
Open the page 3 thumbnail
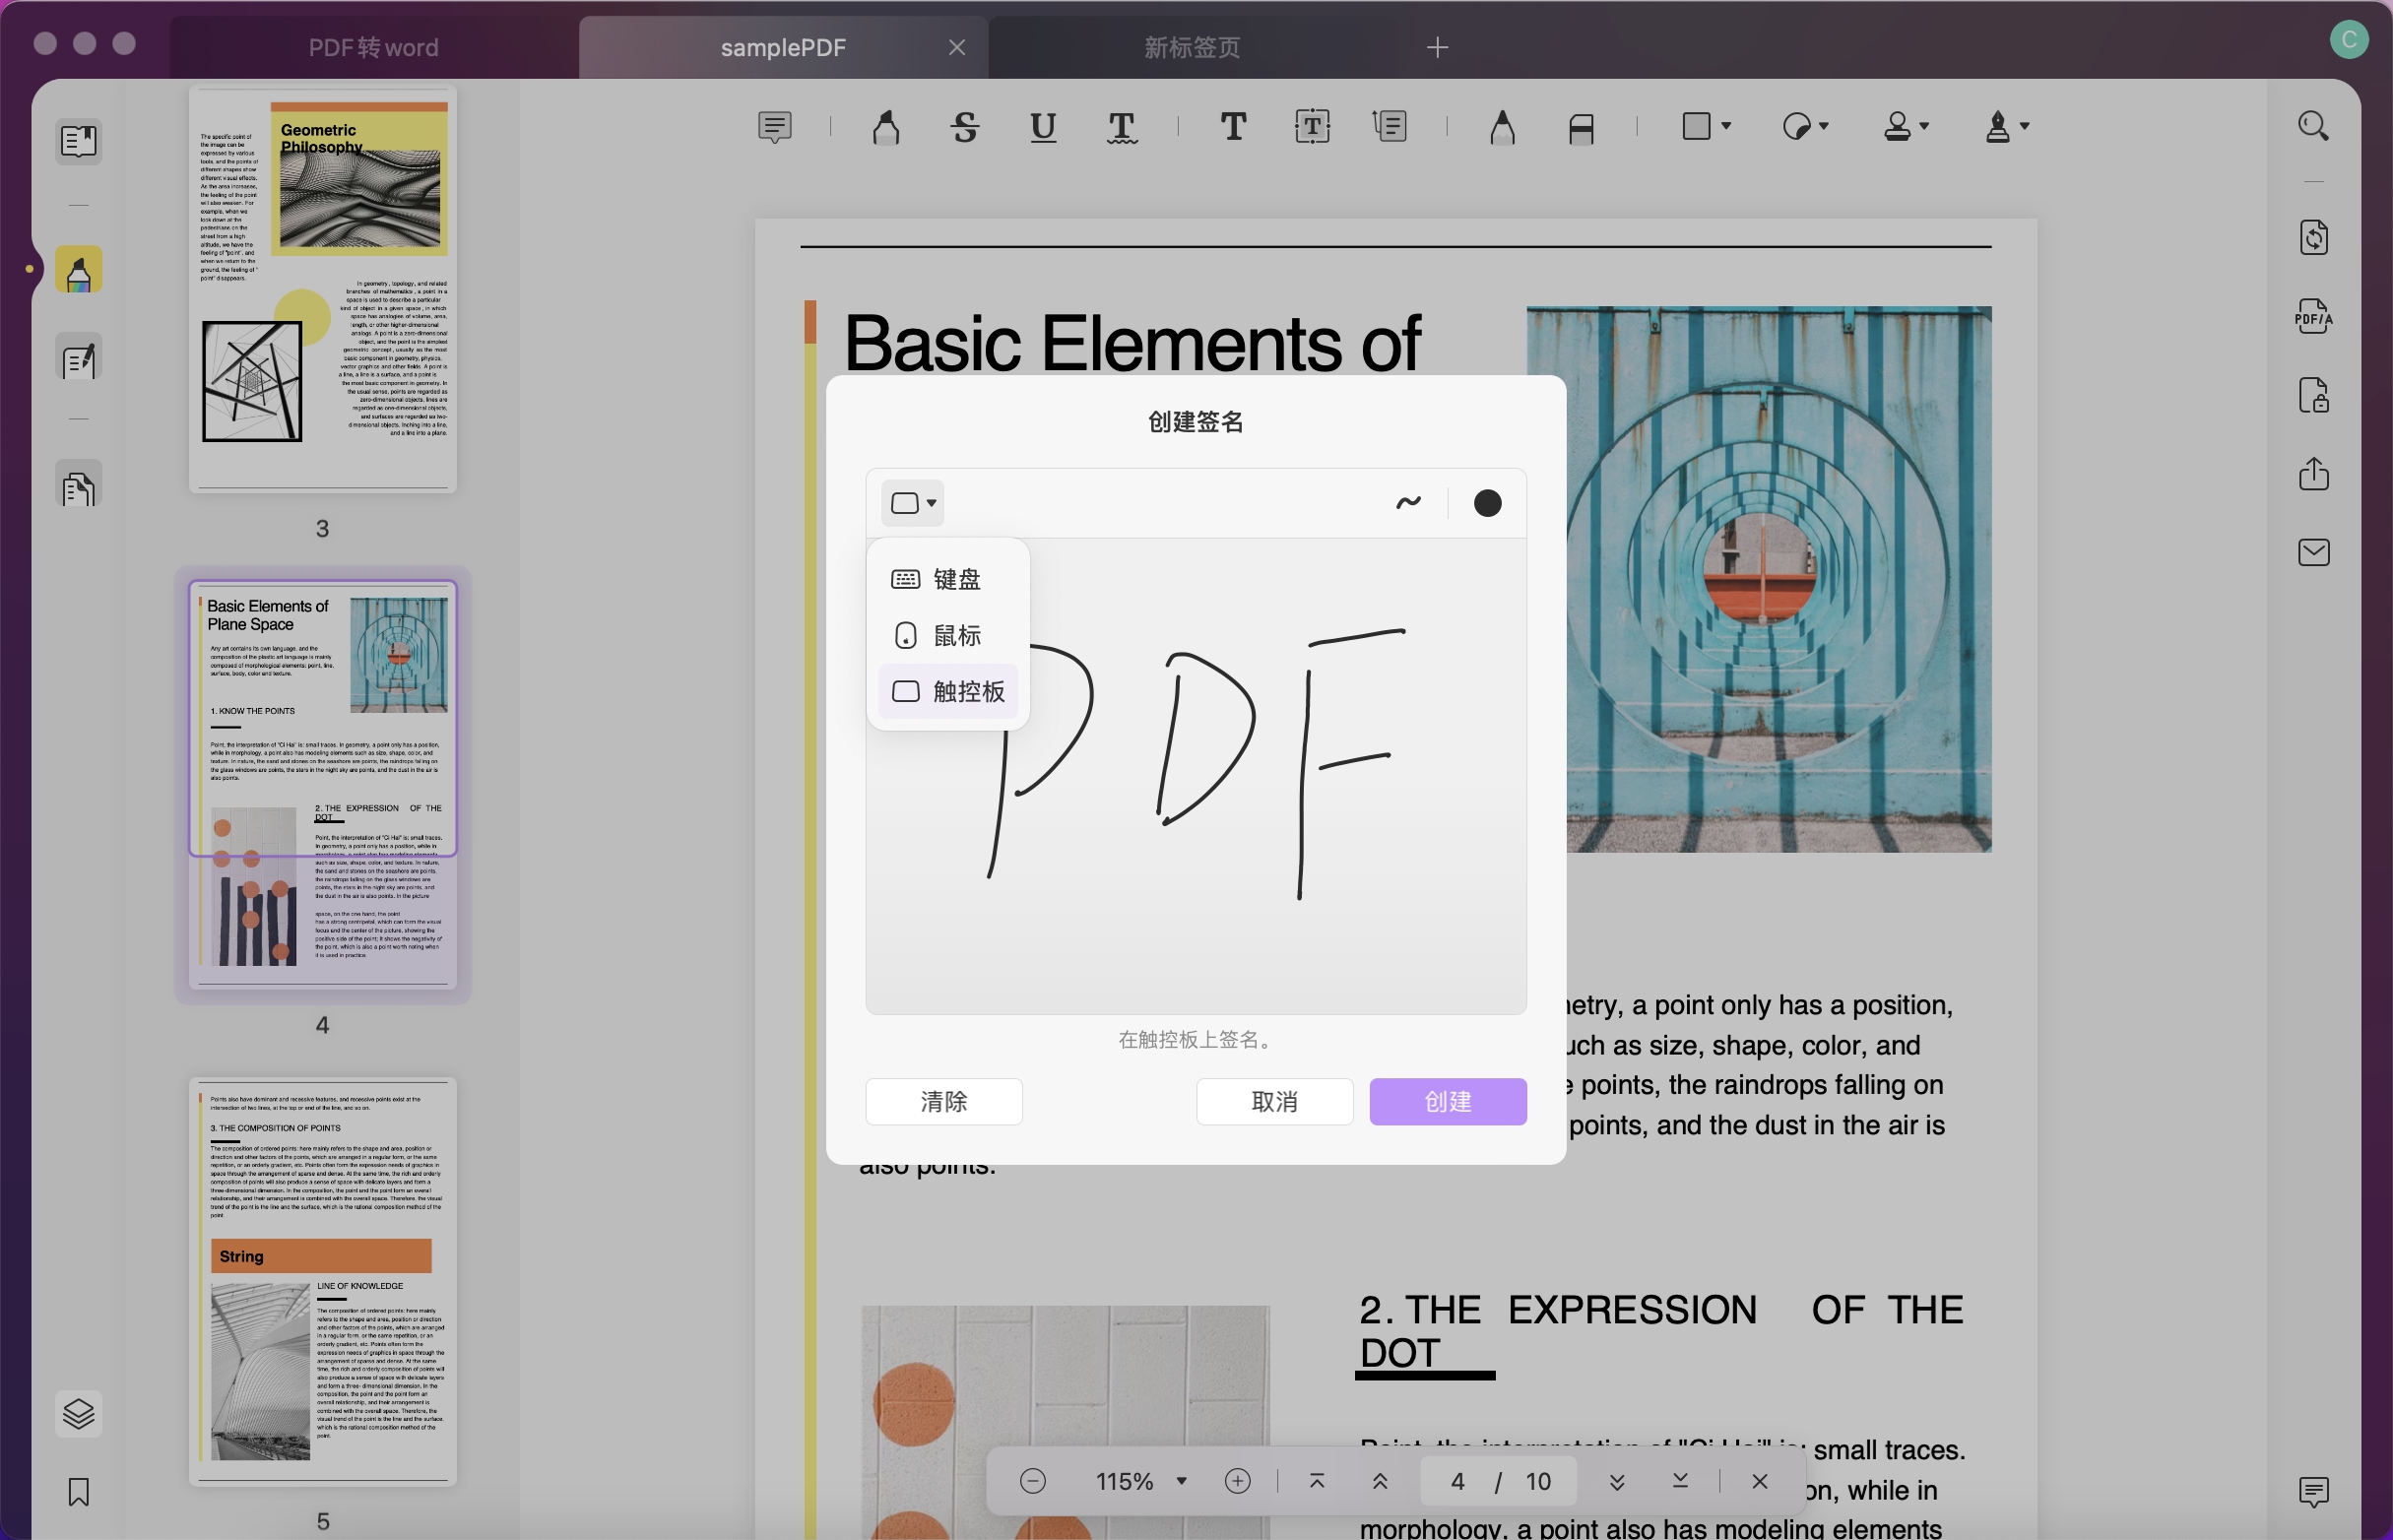(x=322, y=289)
